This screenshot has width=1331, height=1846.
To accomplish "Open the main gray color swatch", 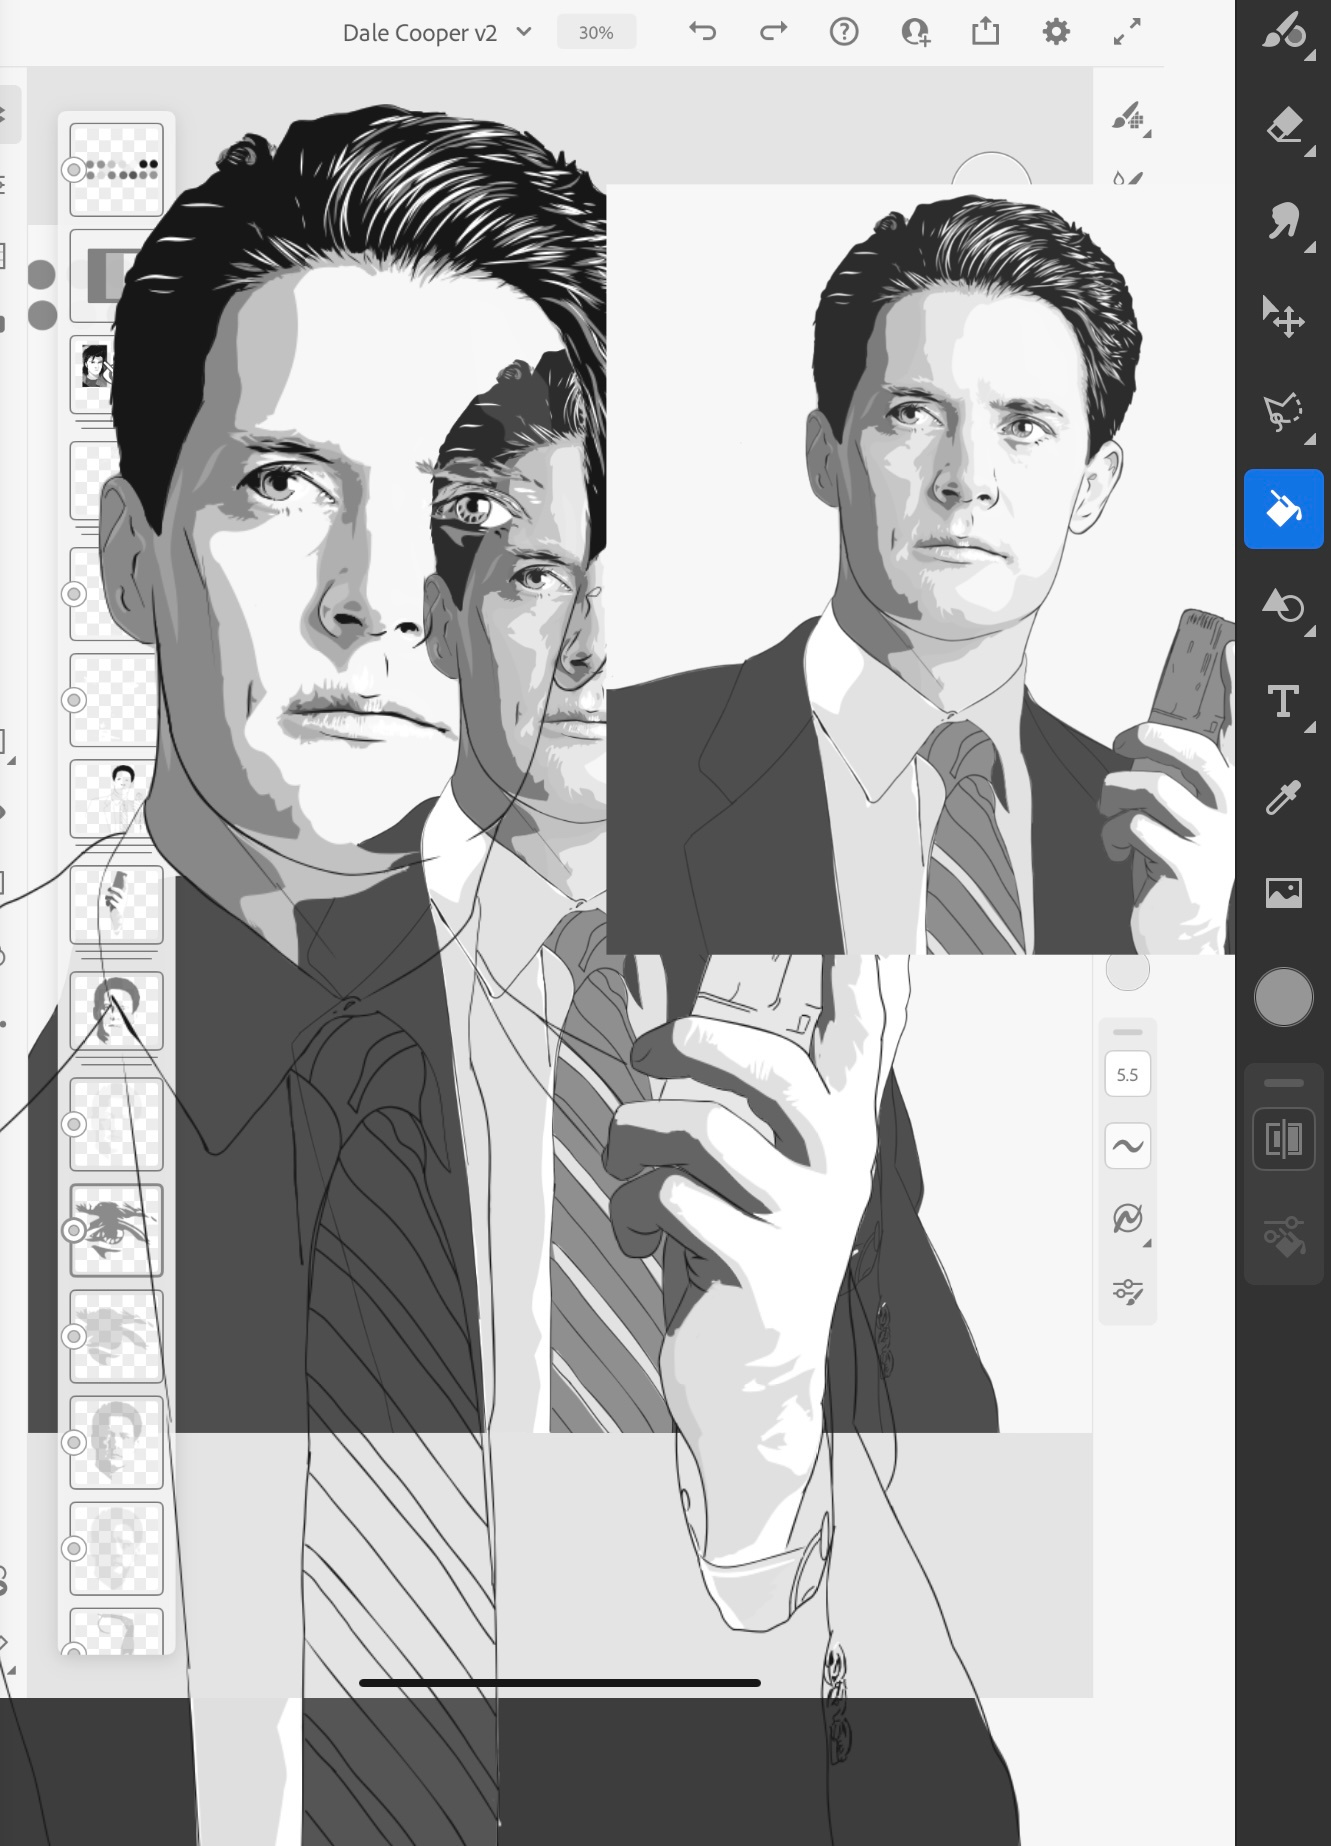I will (x=1283, y=996).
